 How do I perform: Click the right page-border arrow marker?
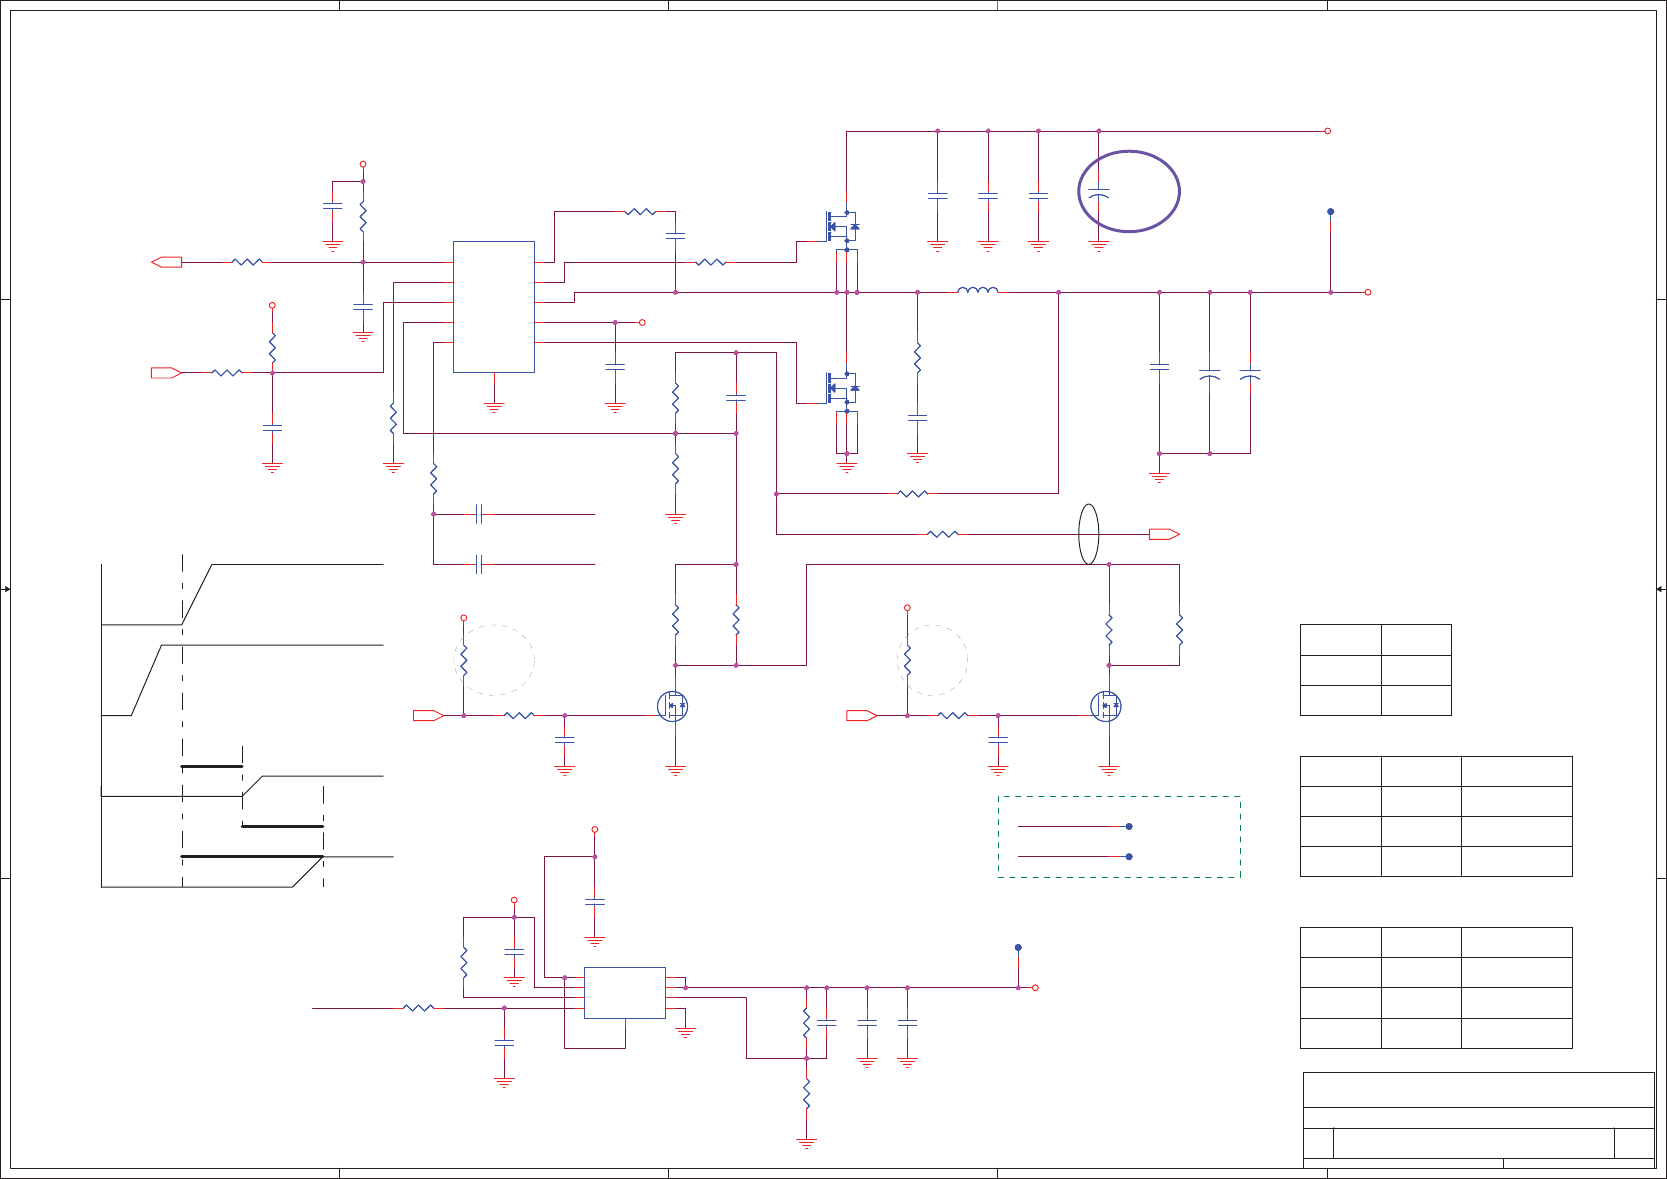(x=1661, y=589)
